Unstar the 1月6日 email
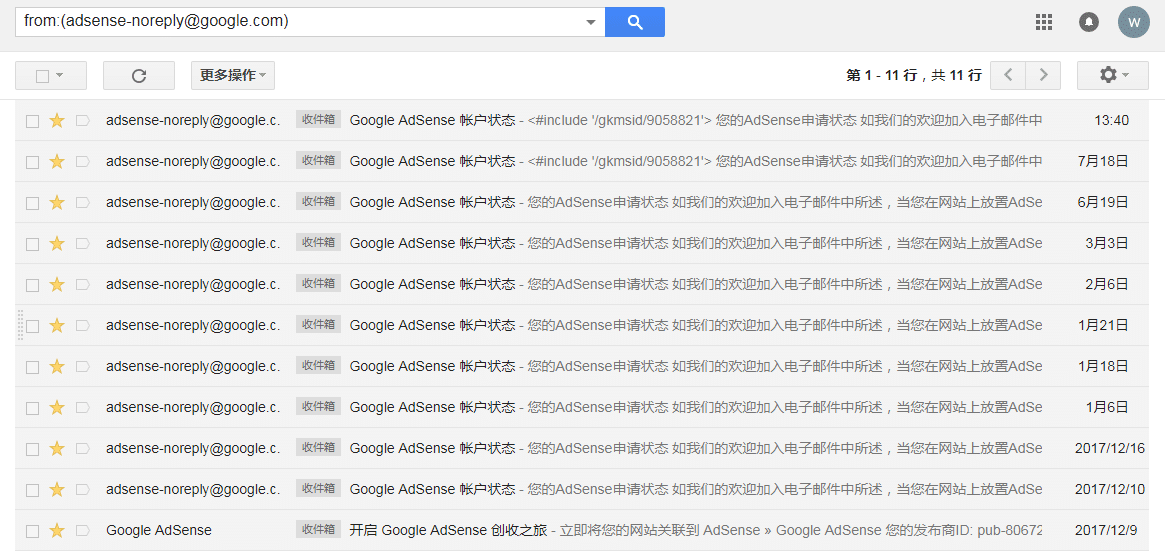The height and width of the screenshot is (554, 1165). click(56, 407)
